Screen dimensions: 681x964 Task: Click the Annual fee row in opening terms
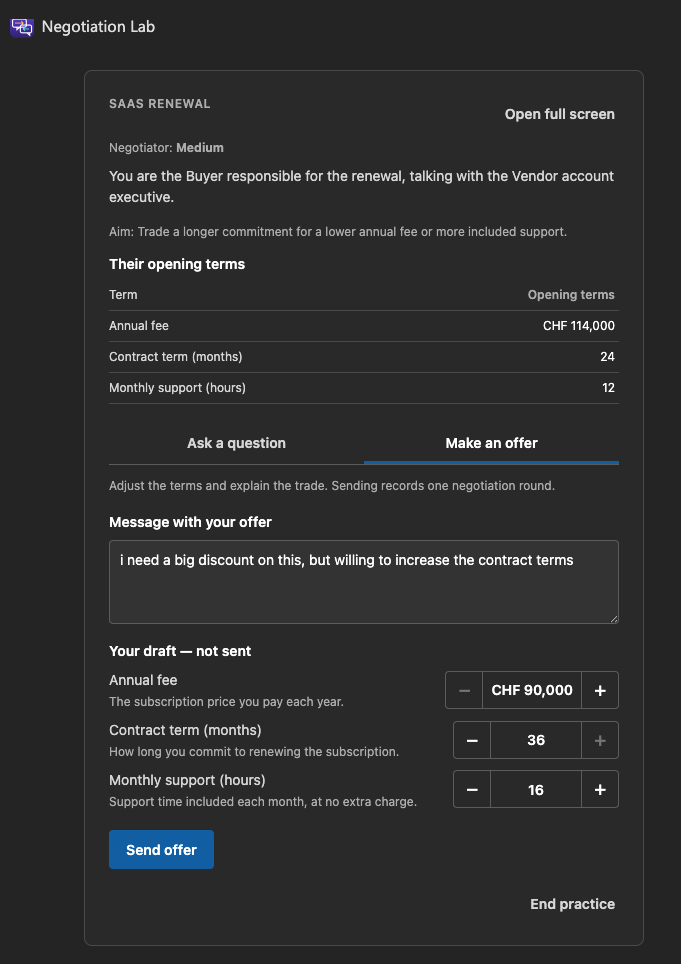tap(364, 326)
